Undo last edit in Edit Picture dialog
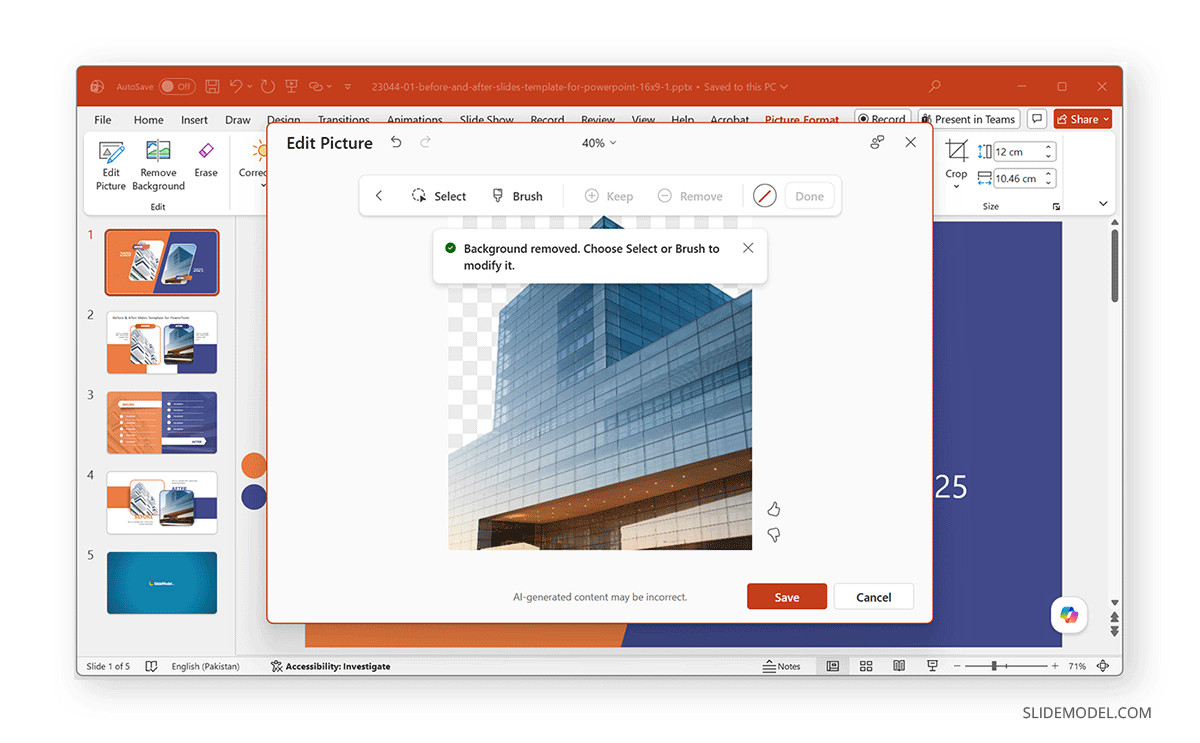Viewport: 1200px width, 743px height. tap(396, 143)
